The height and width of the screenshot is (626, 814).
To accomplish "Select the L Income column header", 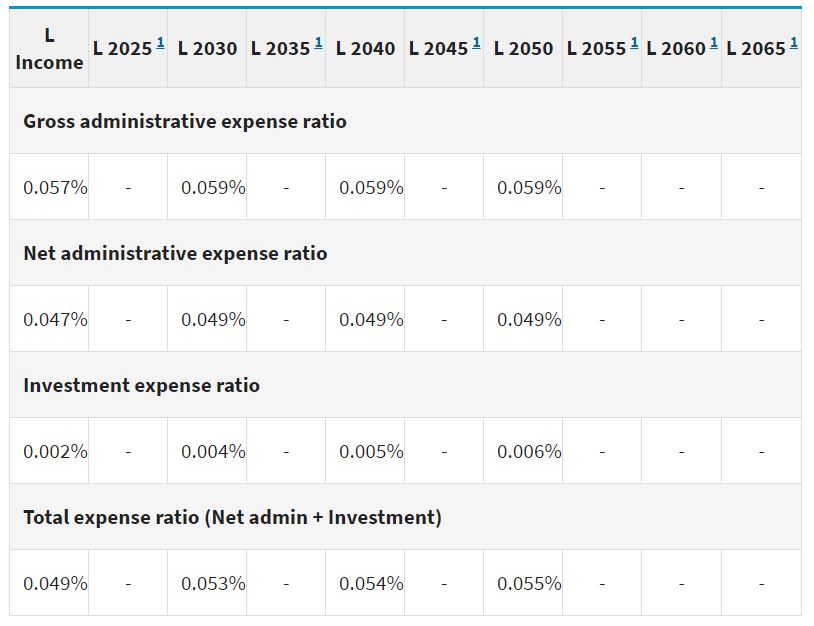I will point(49,49).
